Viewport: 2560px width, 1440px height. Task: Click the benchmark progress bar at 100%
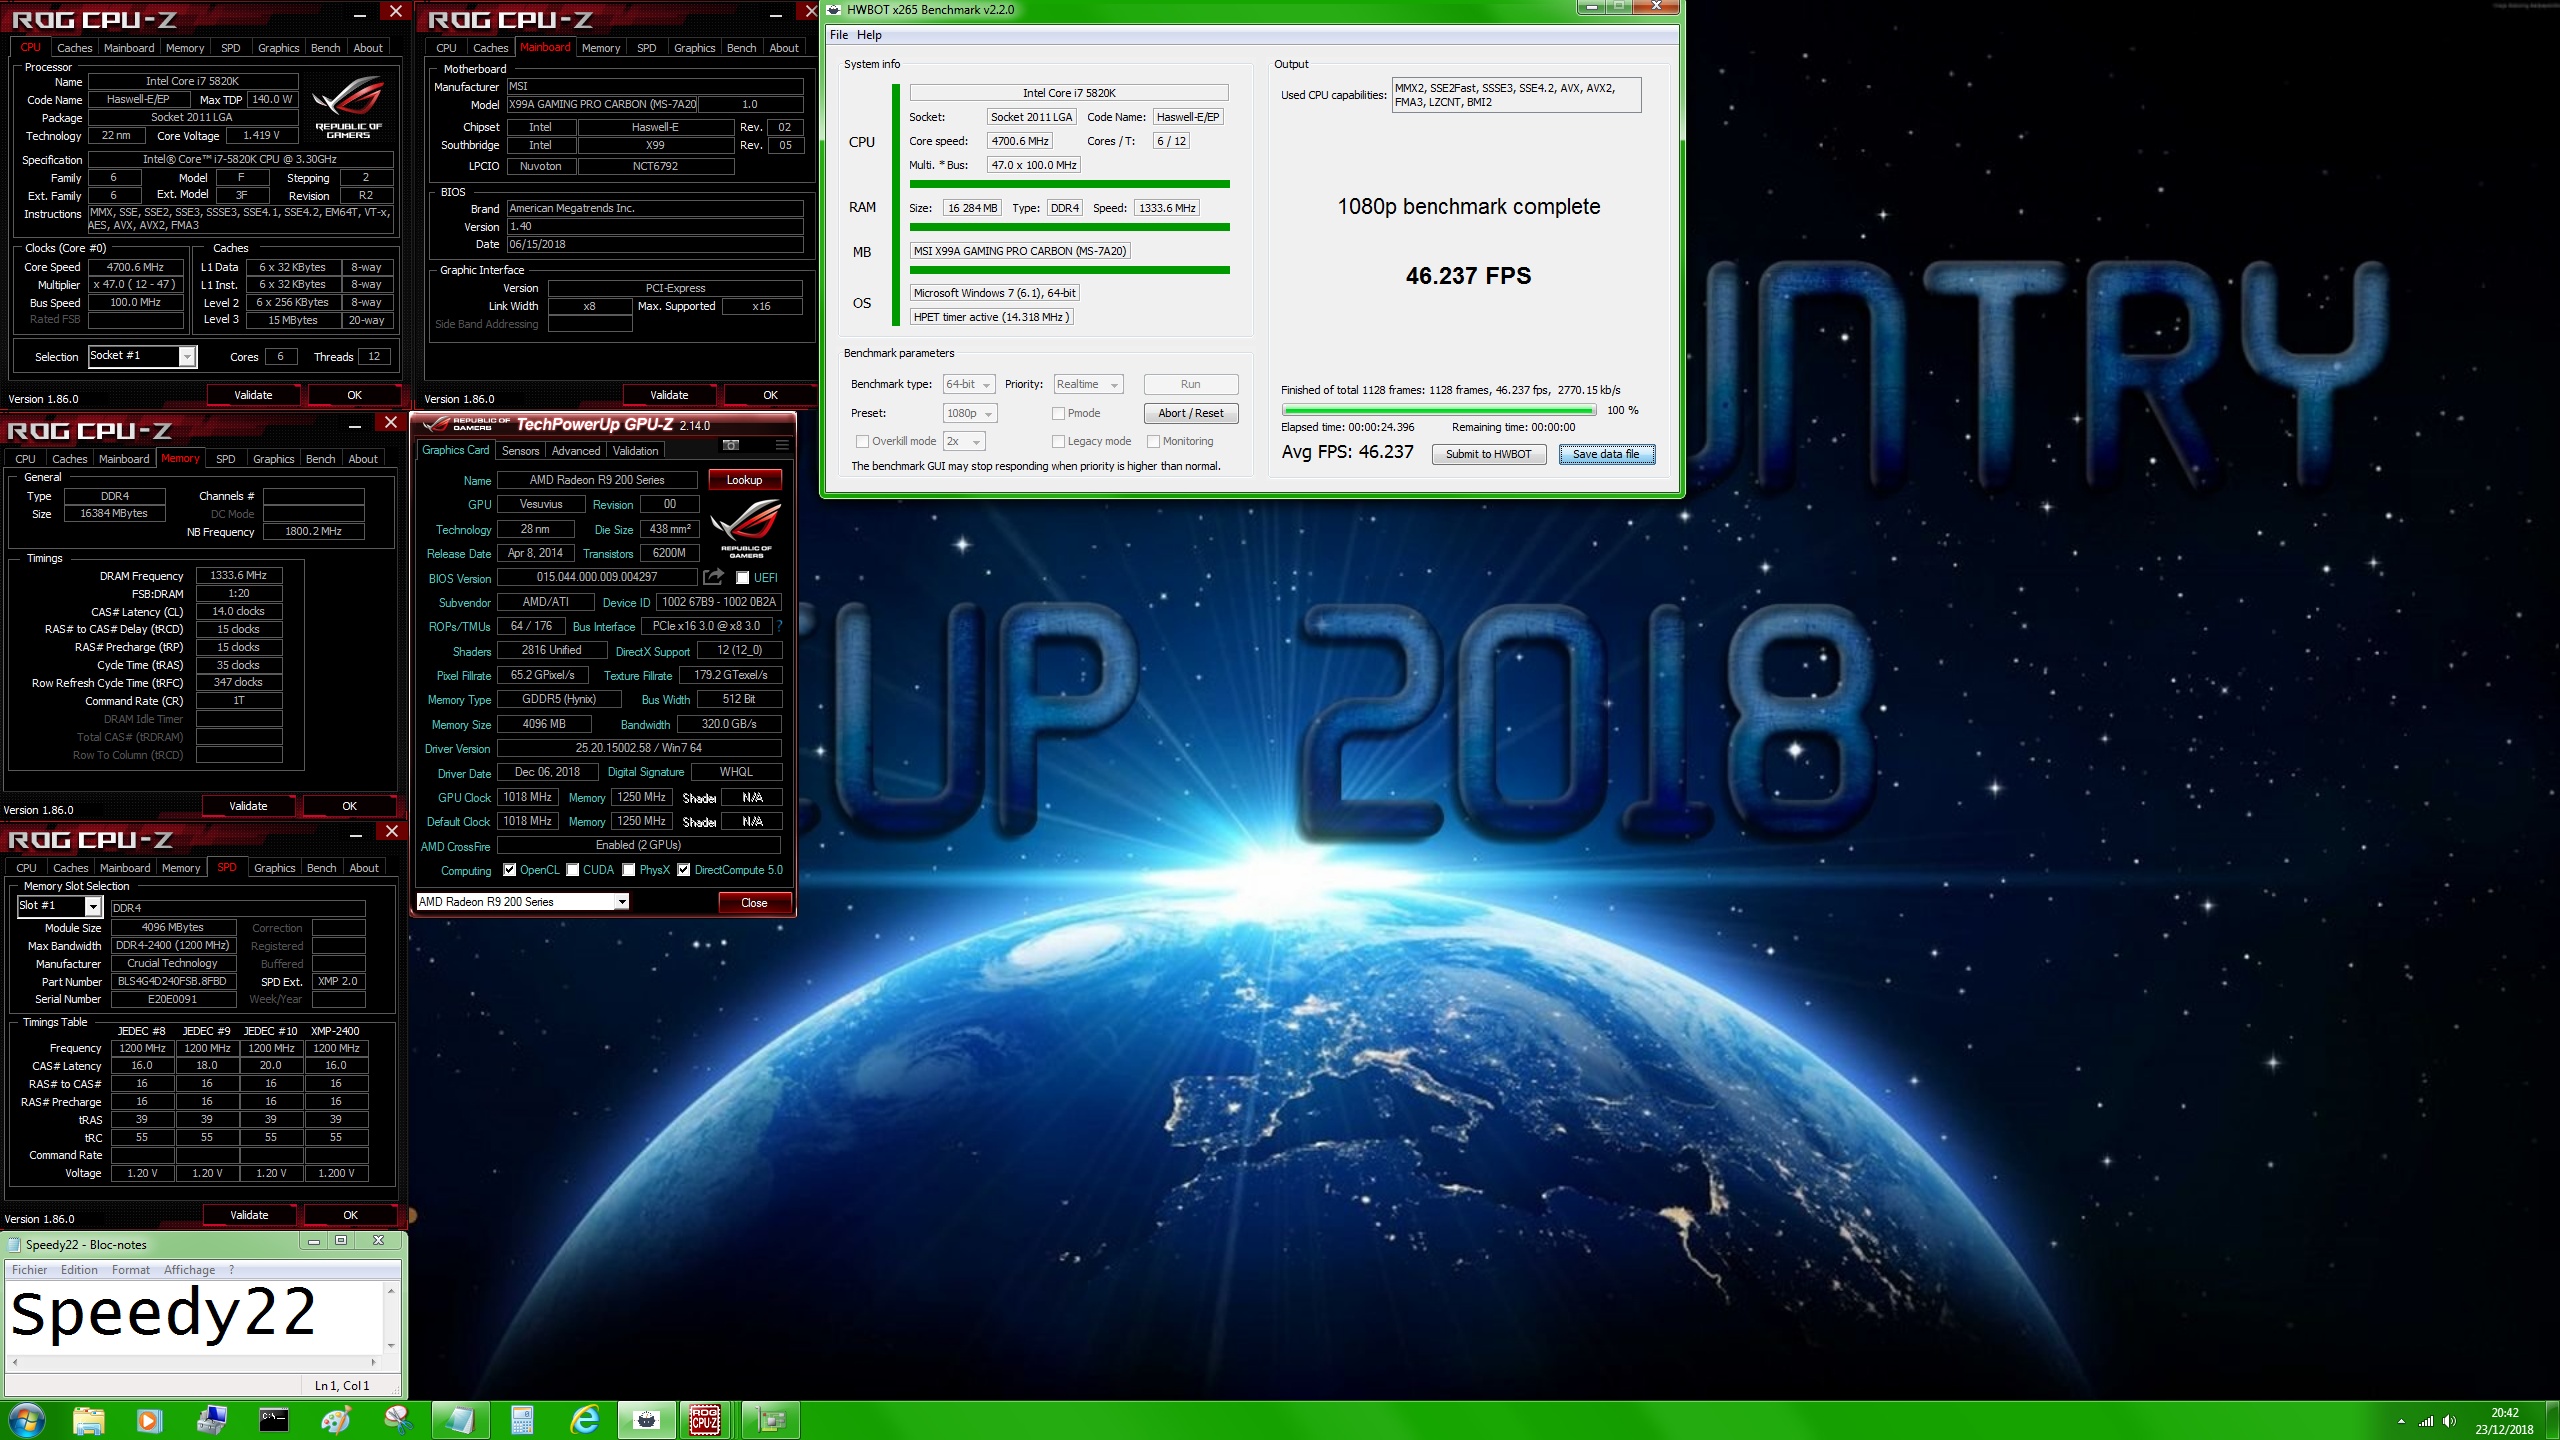(x=1438, y=410)
